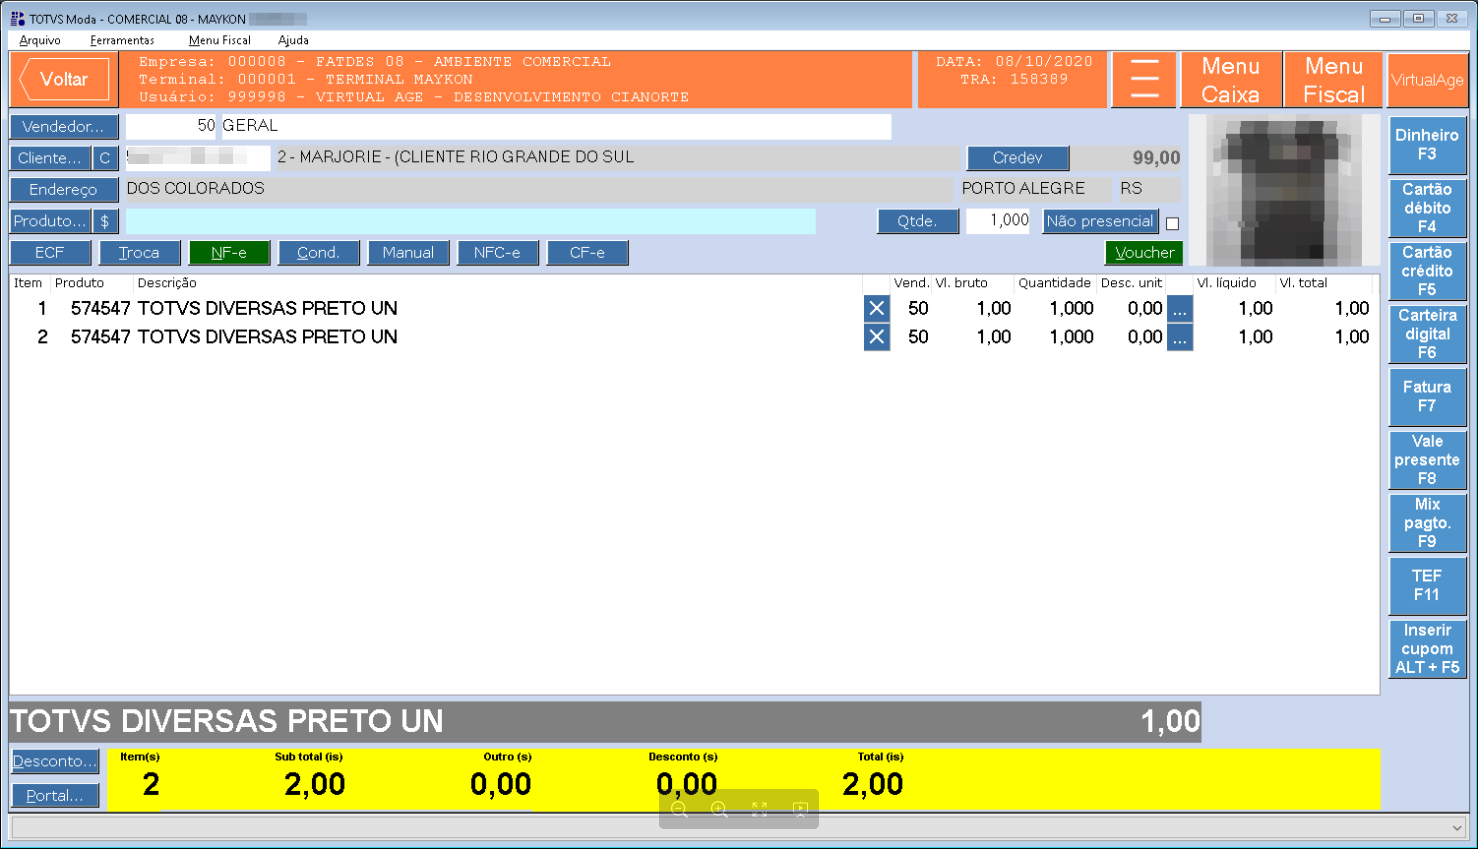Remove item 1 with its X icon
This screenshot has width=1478, height=849.
pos(877,308)
